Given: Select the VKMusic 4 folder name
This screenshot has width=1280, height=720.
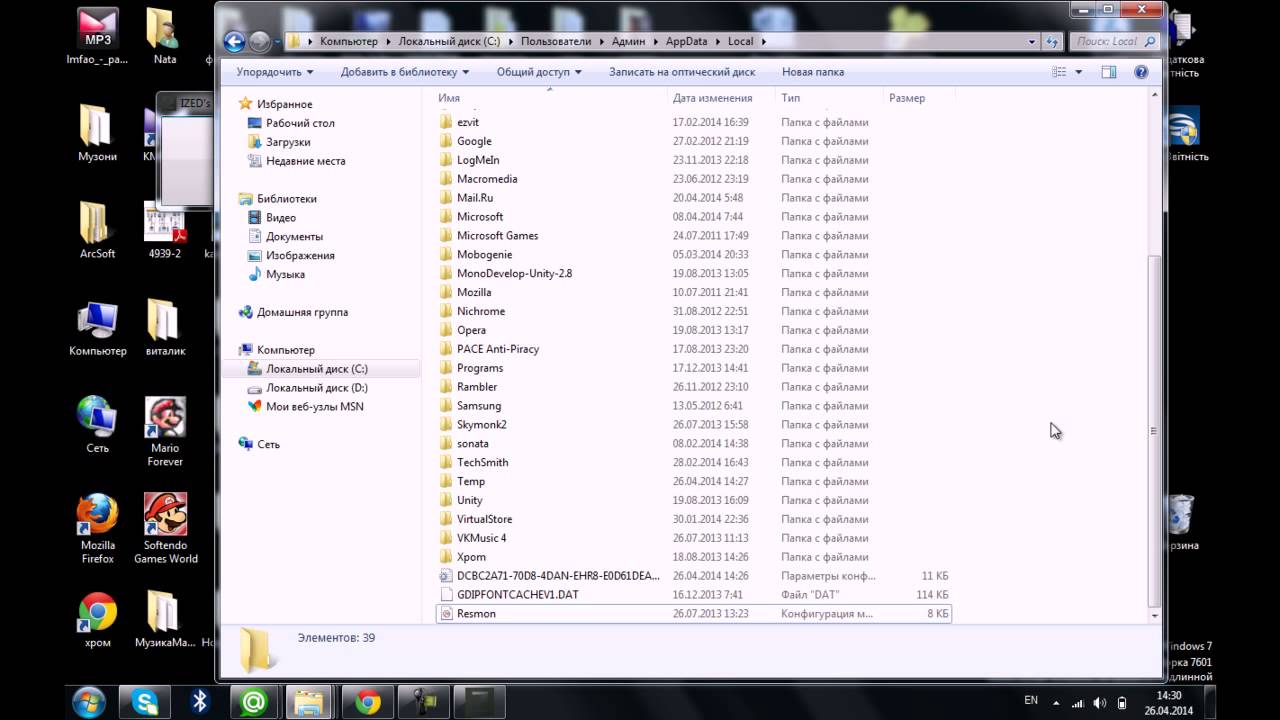Looking at the screenshot, I should pos(481,538).
